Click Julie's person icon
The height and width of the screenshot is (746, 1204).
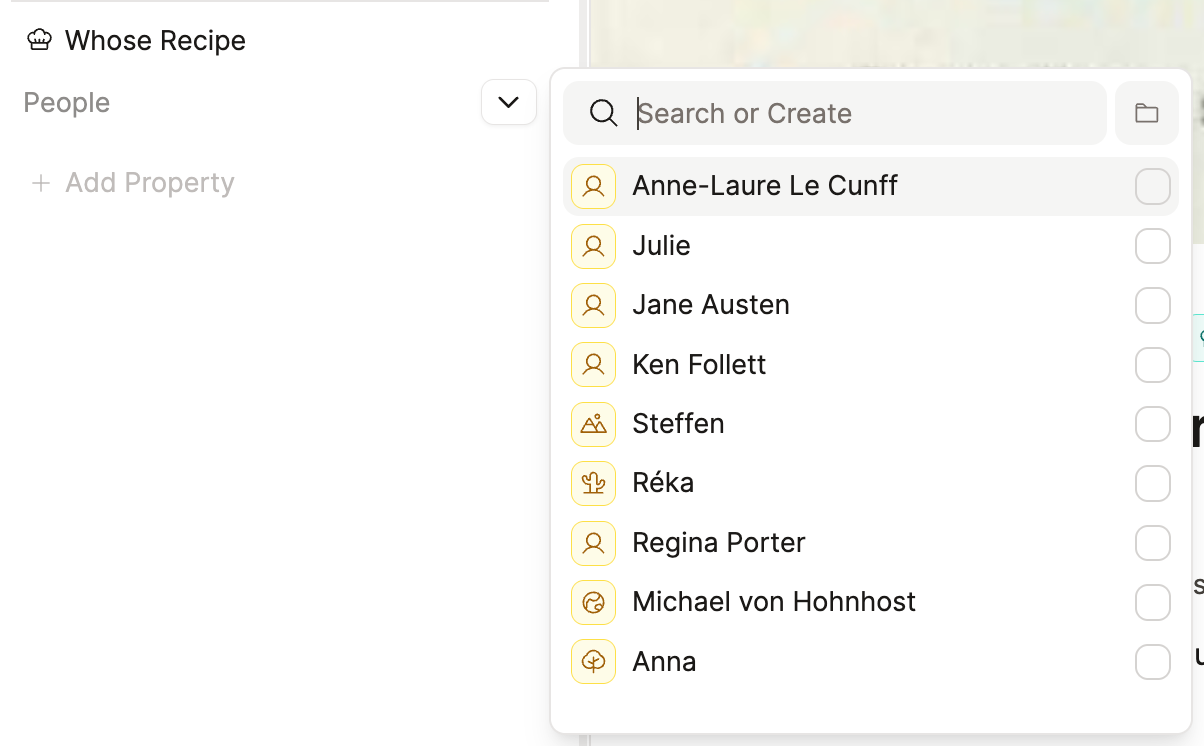point(593,246)
